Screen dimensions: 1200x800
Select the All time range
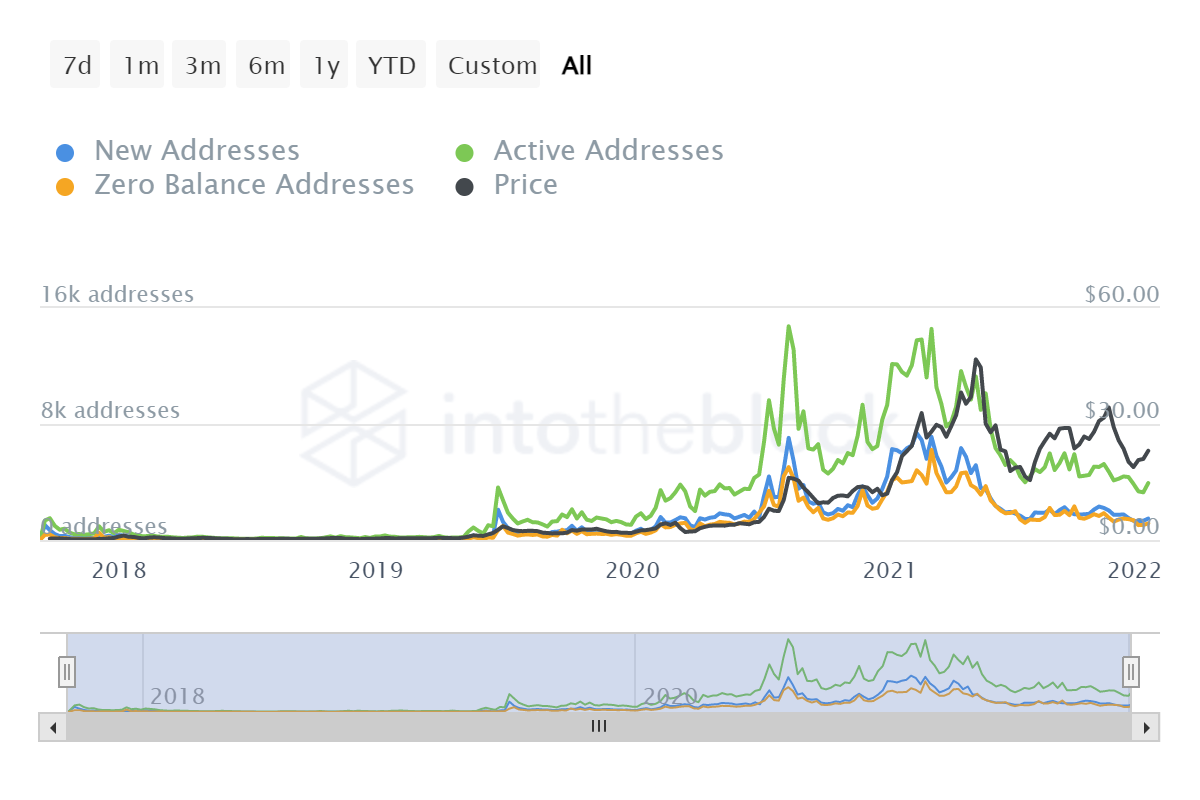point(577,65)
